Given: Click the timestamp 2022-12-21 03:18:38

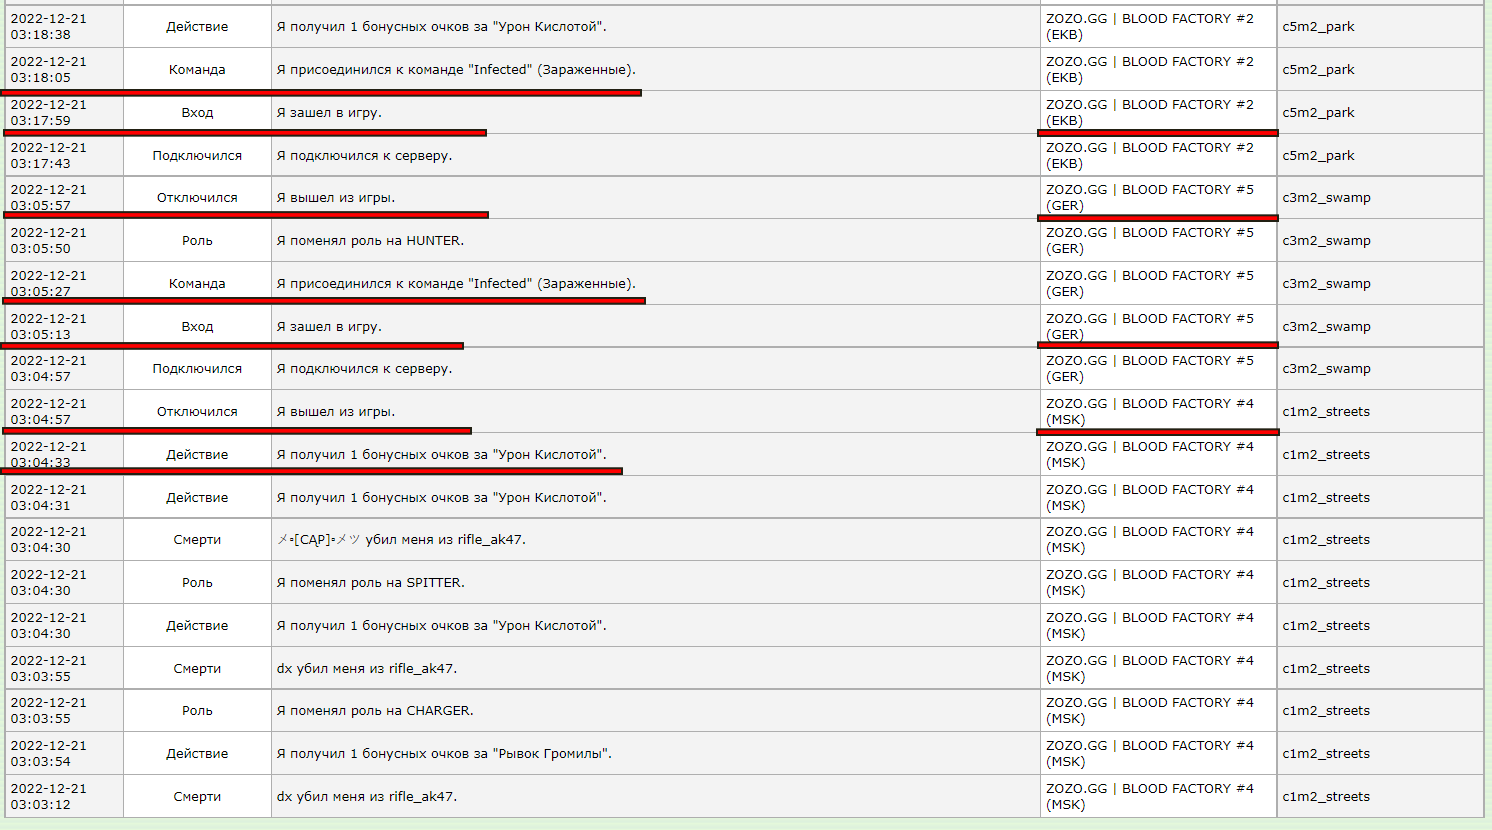Looking at the screenshot, I should click(x=49, y=27).
